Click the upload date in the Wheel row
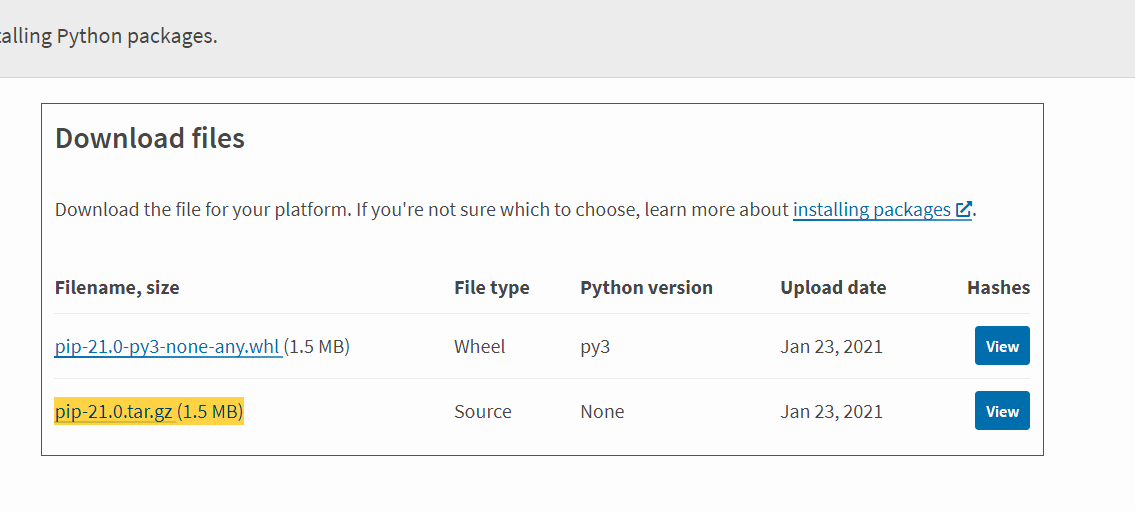 coord(831,347)
